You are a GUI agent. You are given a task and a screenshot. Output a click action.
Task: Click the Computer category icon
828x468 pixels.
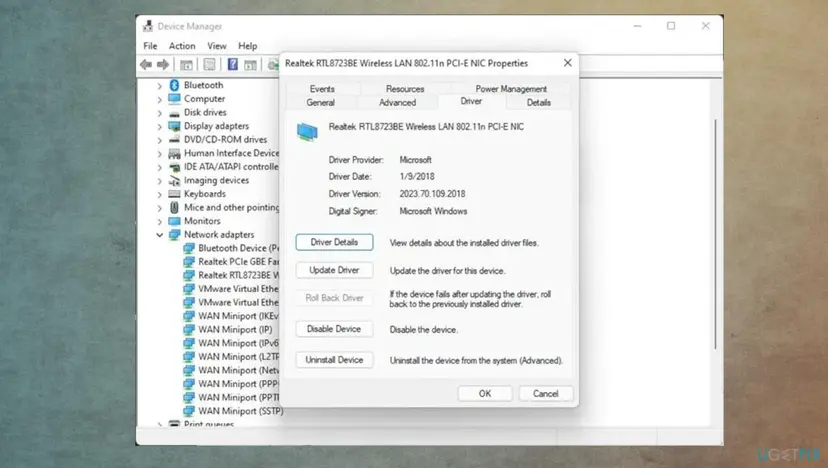174,99
